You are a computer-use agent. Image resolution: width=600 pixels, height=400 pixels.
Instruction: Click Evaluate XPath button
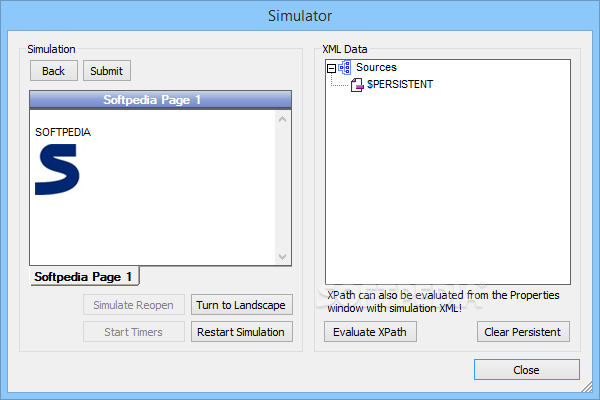coord(370,332)
